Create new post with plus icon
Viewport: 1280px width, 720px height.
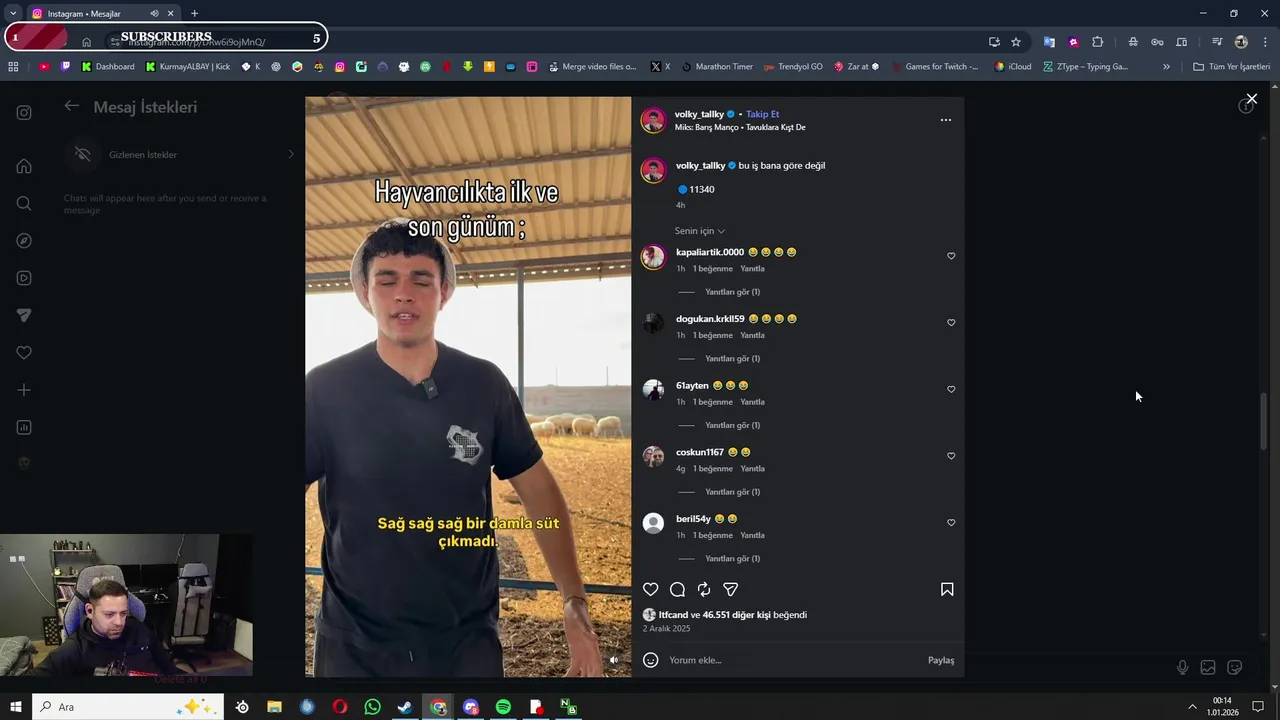coord(24,390)
